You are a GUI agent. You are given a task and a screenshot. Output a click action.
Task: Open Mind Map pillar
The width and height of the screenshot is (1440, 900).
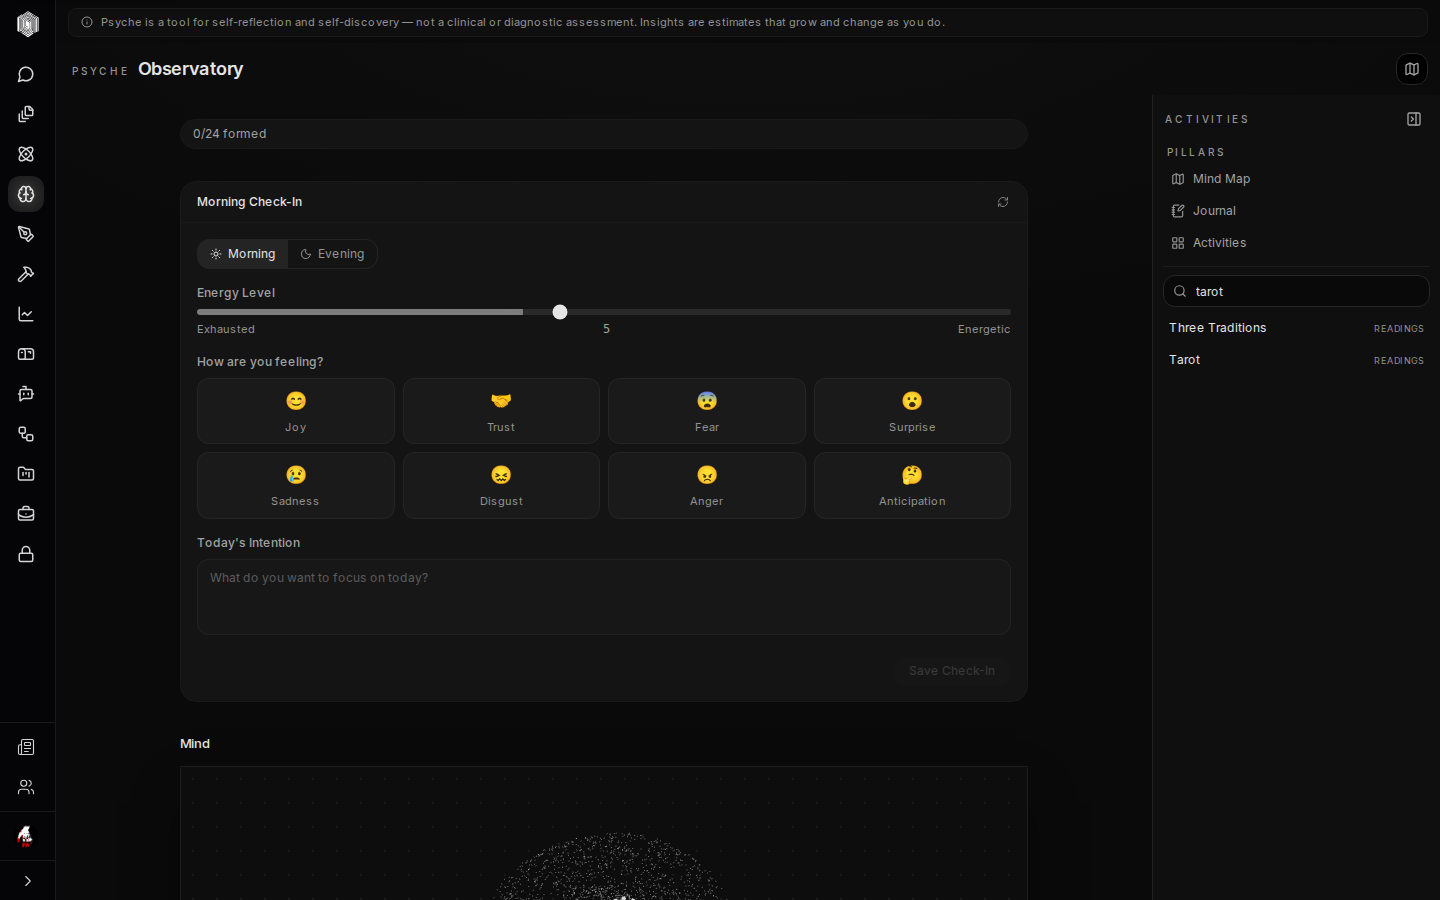point(1296,179)
